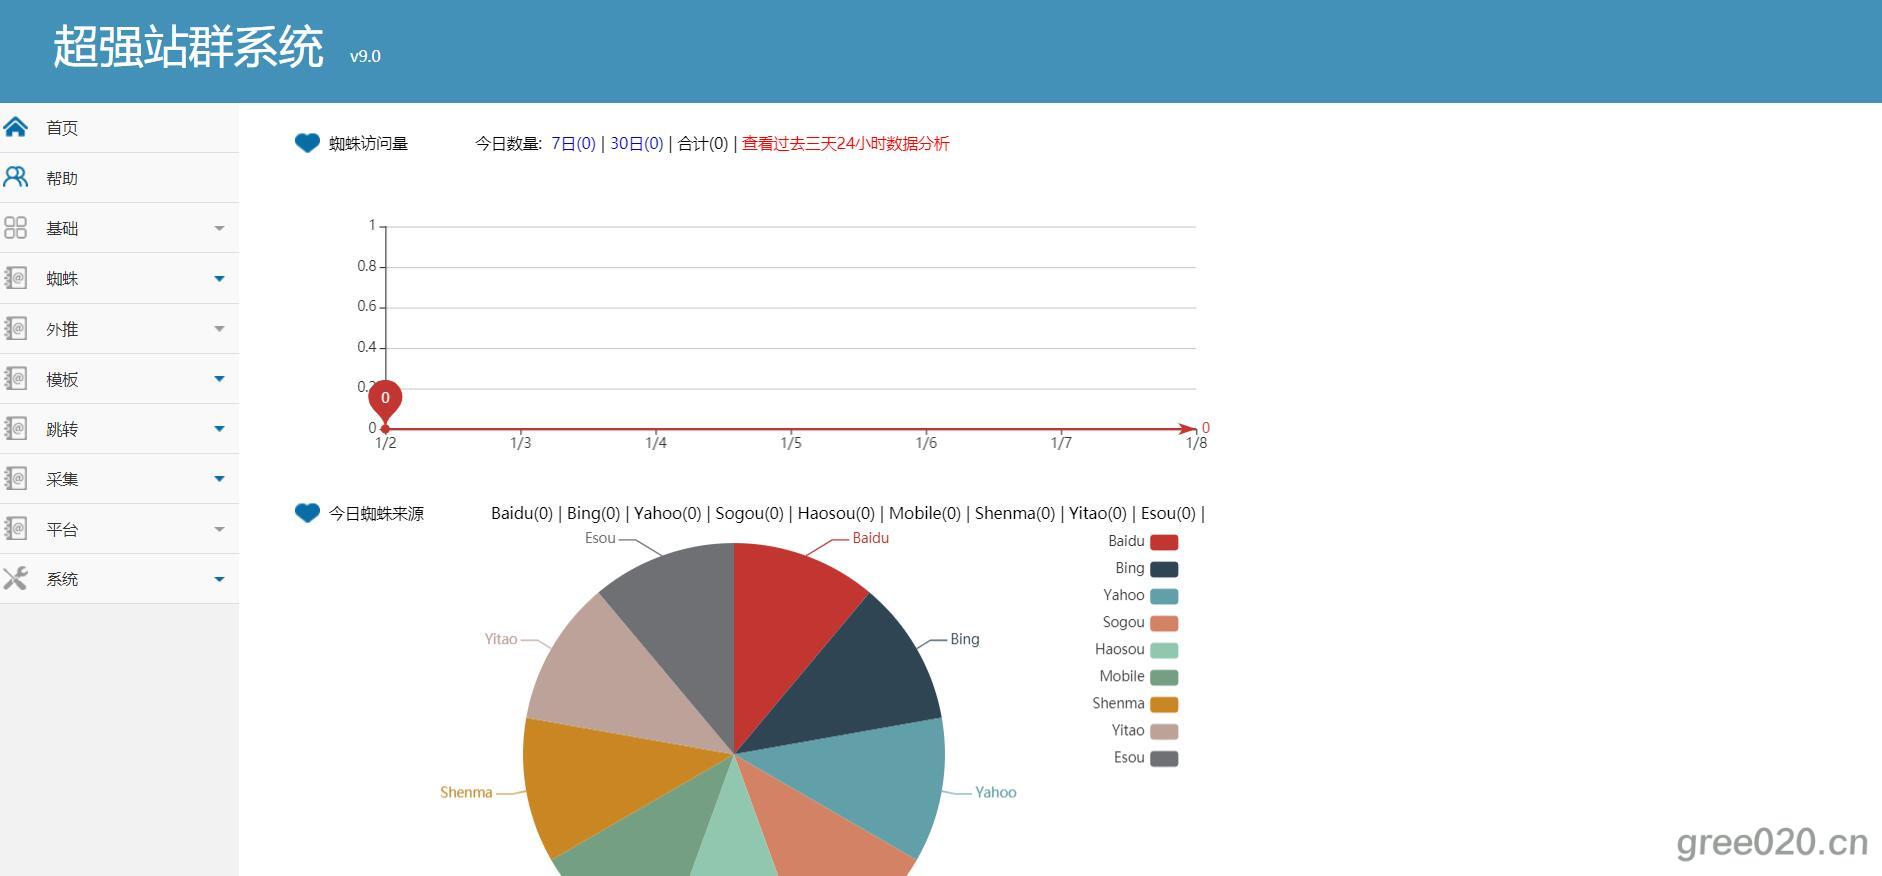Click the 超强站群系统 title

click(188, 47)
